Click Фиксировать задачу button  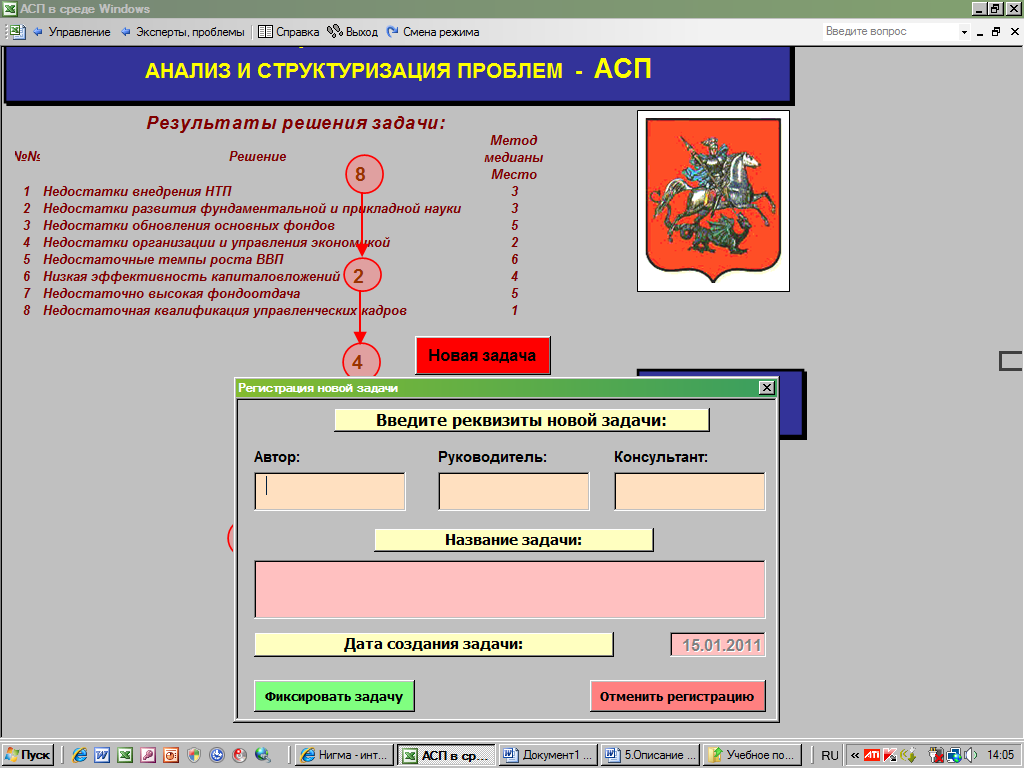pyautogui.click(x=334, y=696)
